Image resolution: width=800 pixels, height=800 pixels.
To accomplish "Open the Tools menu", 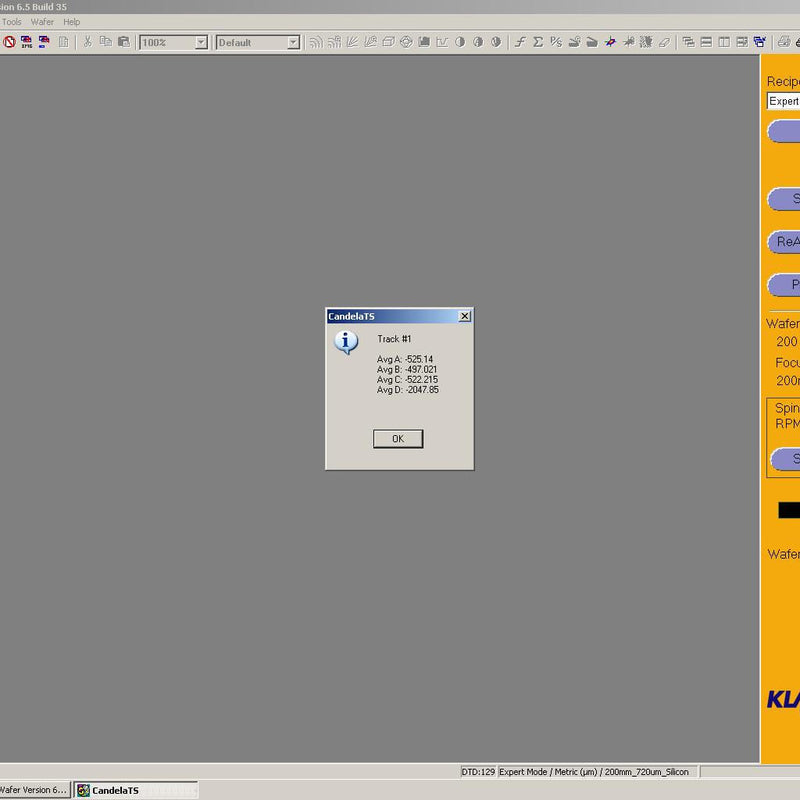I will [x=11, y=22].
